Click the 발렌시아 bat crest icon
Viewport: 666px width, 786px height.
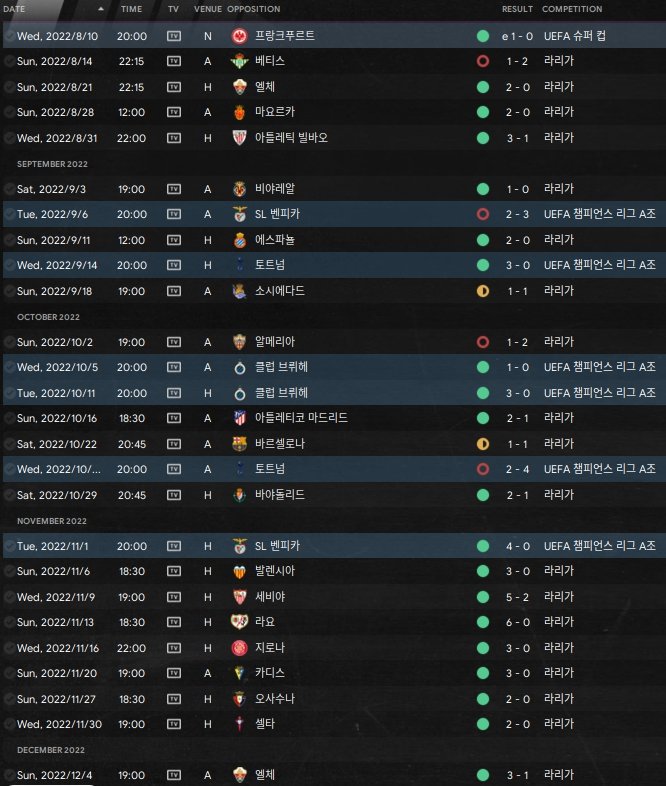pos(240,571)
